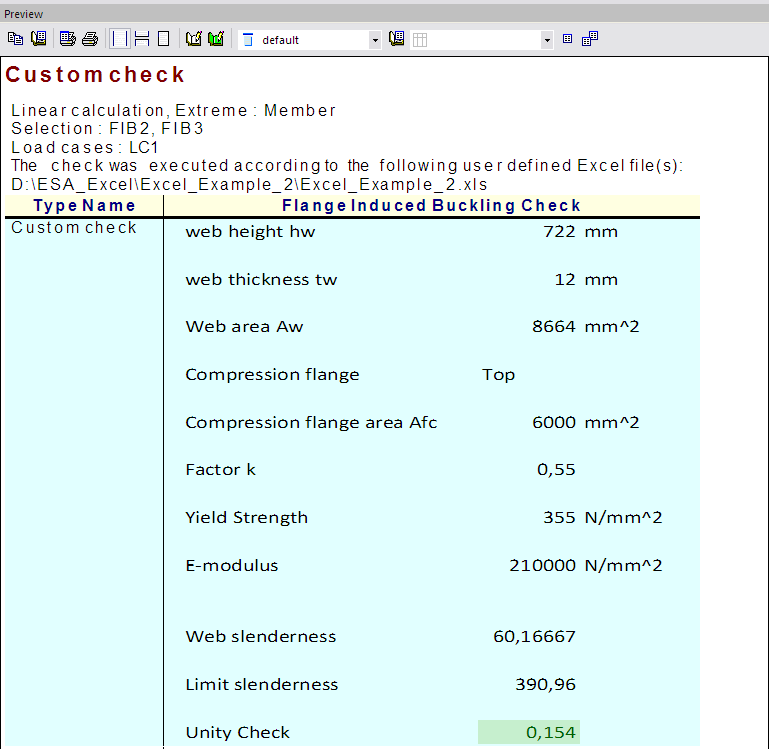Click the 'Top' value

[498, 375]
